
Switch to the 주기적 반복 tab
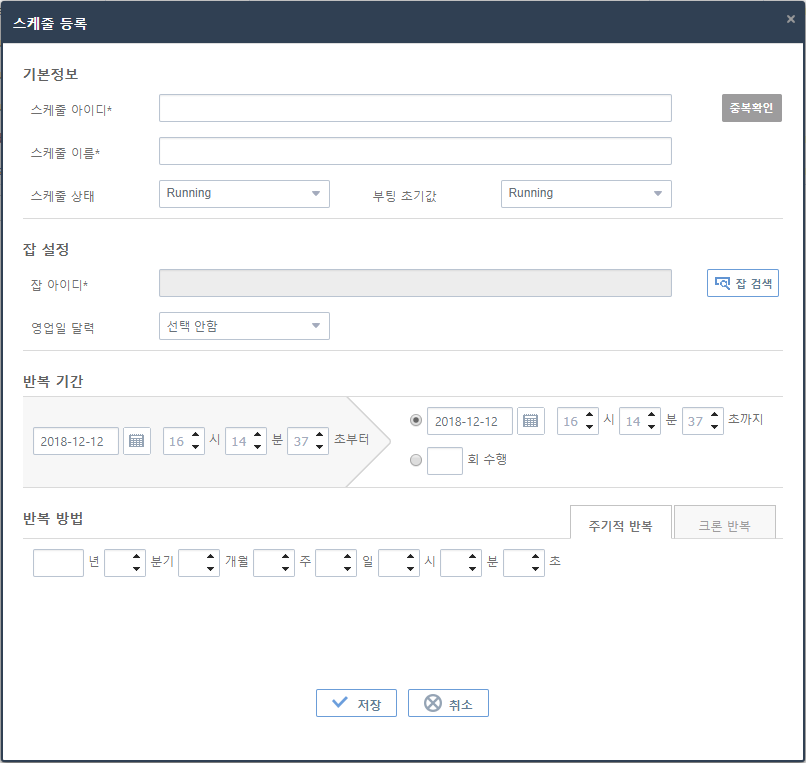point(620,522)
